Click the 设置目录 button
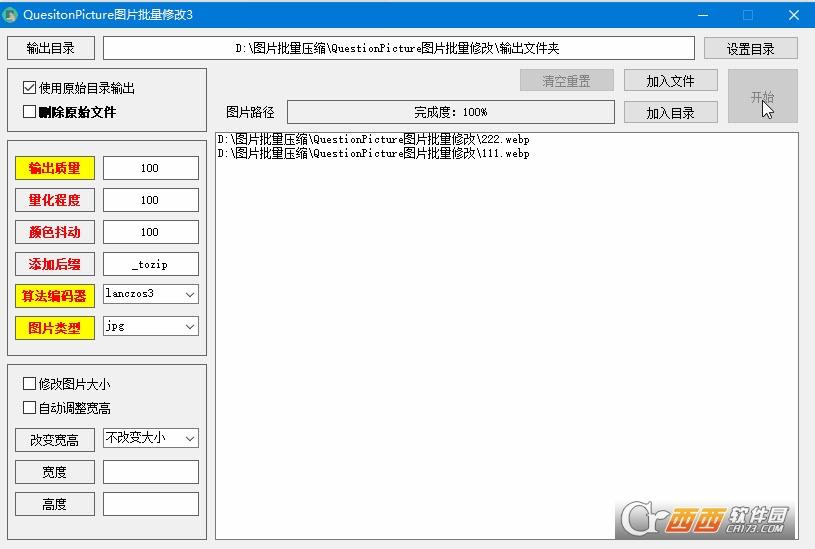Viewport: 815px width, 549px height. coord(751,49)
